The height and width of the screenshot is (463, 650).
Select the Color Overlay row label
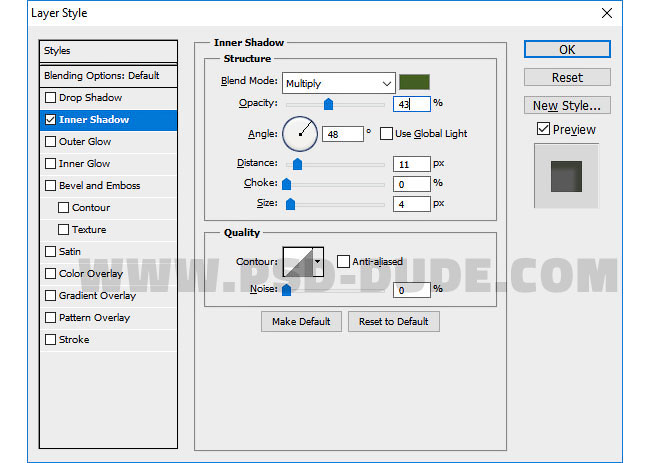91,274
